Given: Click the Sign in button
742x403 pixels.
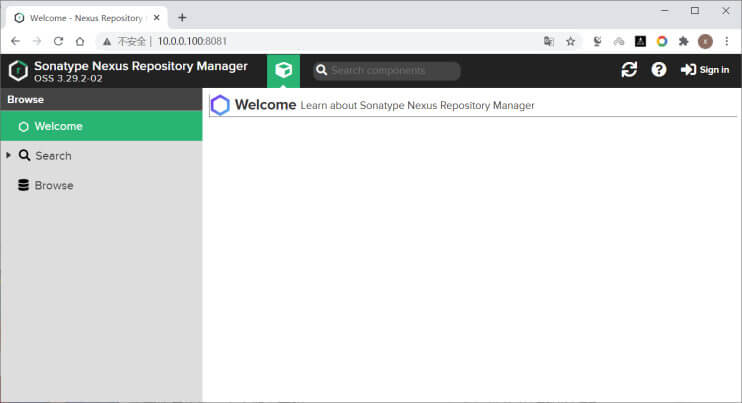Looking at the screenshot, I should [x=705, y=70].
